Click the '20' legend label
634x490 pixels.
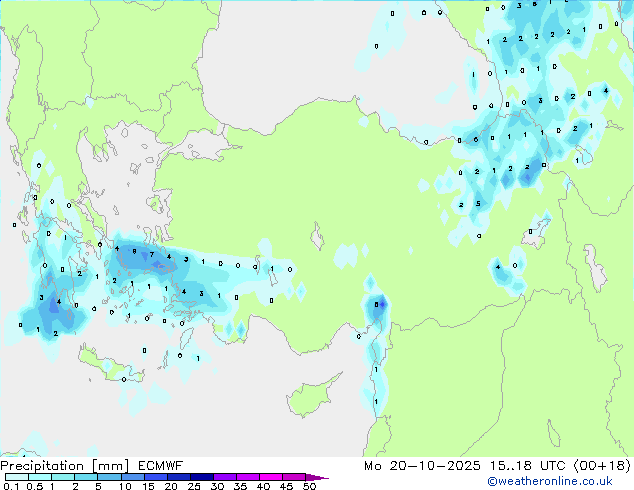(x=171, y=486)
